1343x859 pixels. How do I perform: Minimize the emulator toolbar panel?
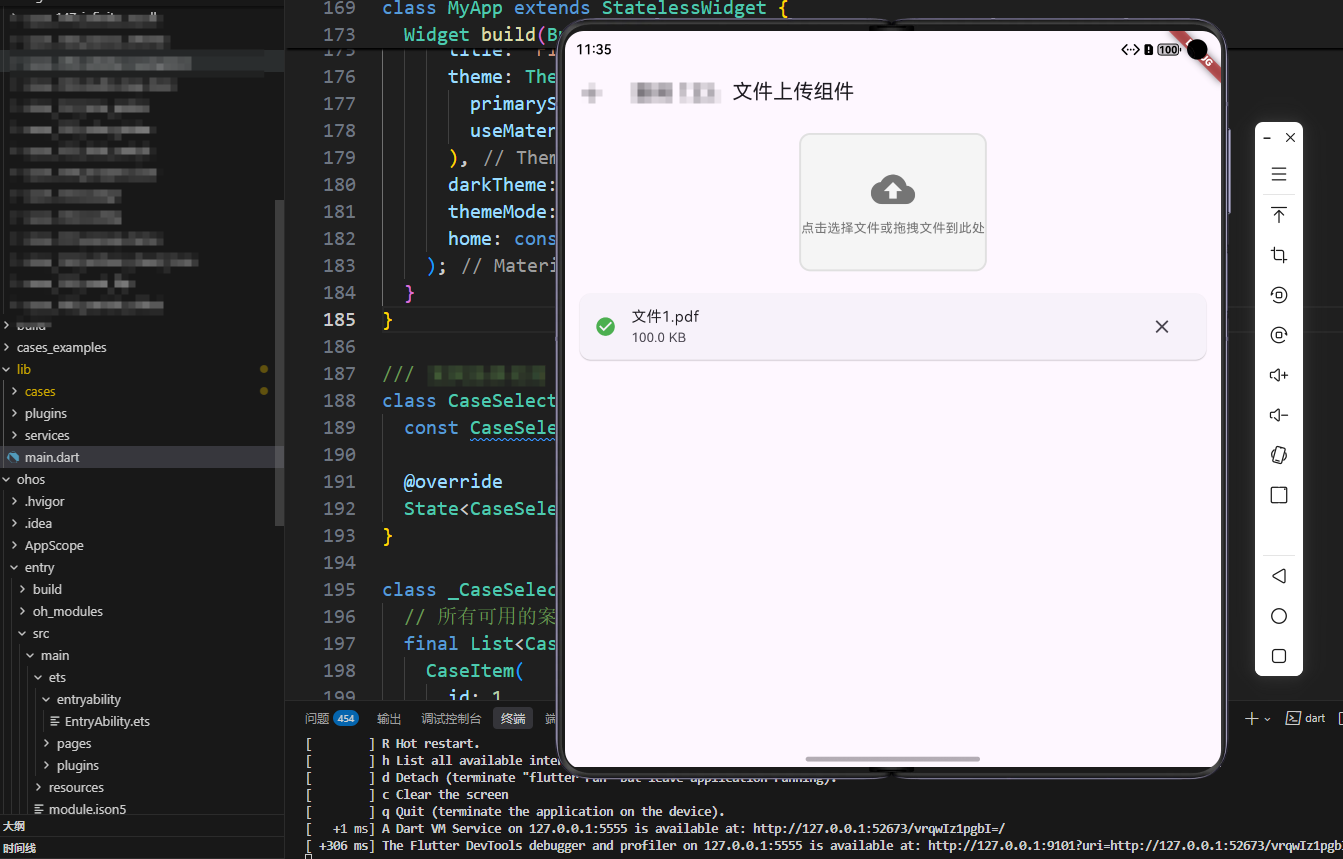click(1267, 138)
